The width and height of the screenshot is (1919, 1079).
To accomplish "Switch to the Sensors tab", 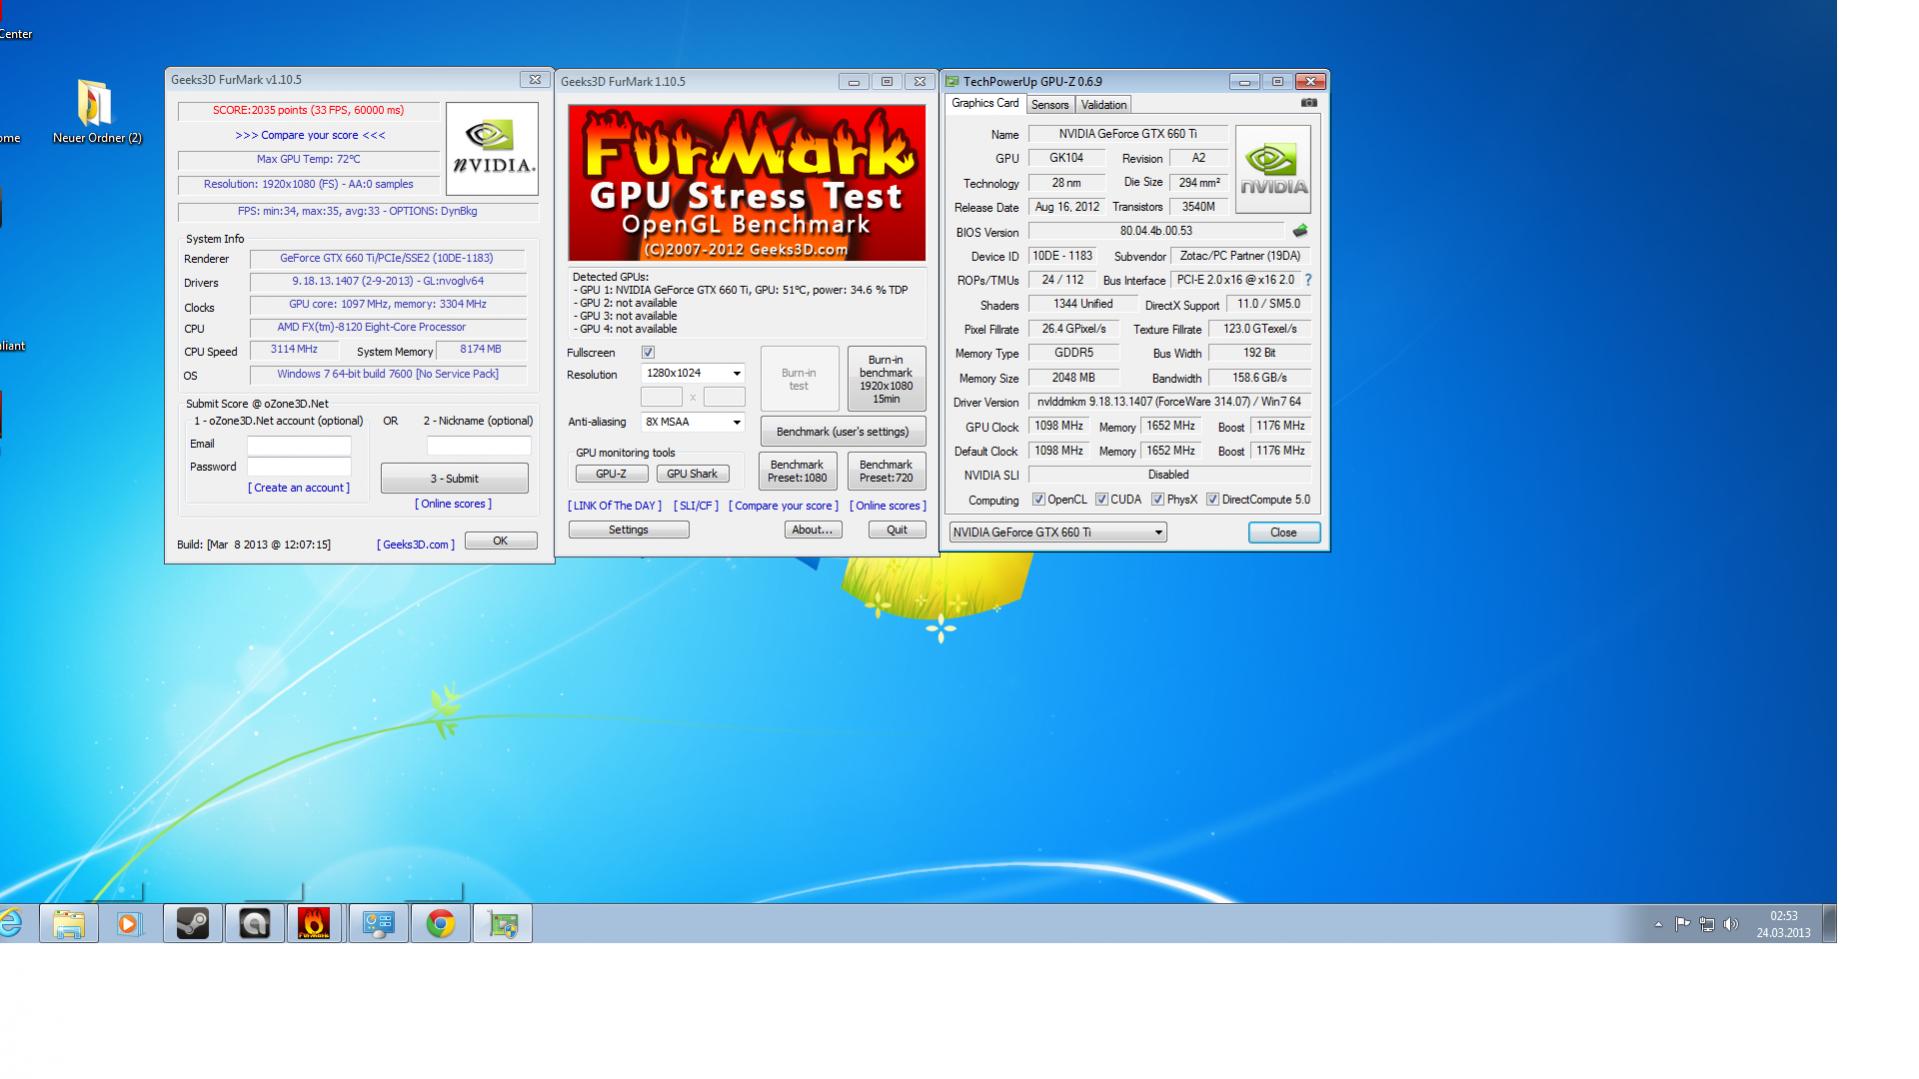I will point(1050,105).
